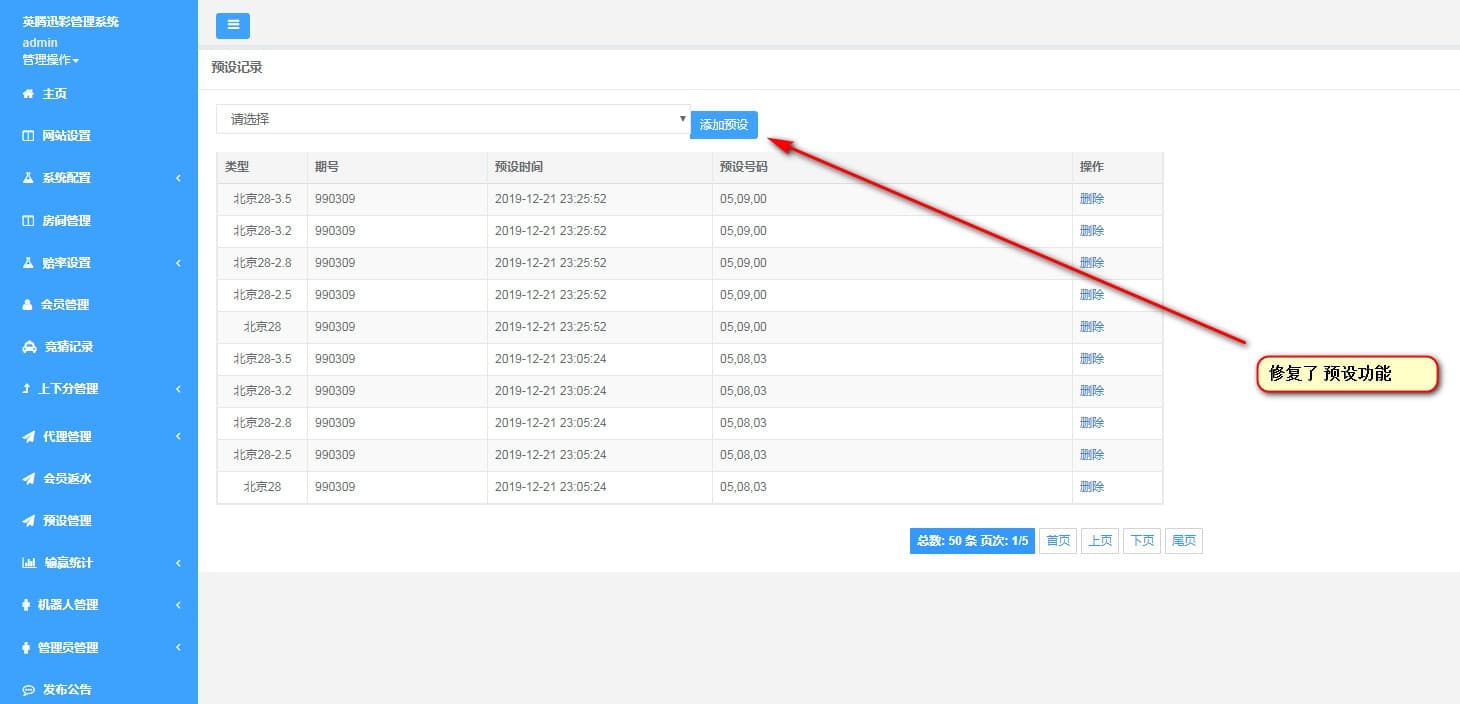
Task: Click the user icon beside 会员管理
Action: coord(28,305)
